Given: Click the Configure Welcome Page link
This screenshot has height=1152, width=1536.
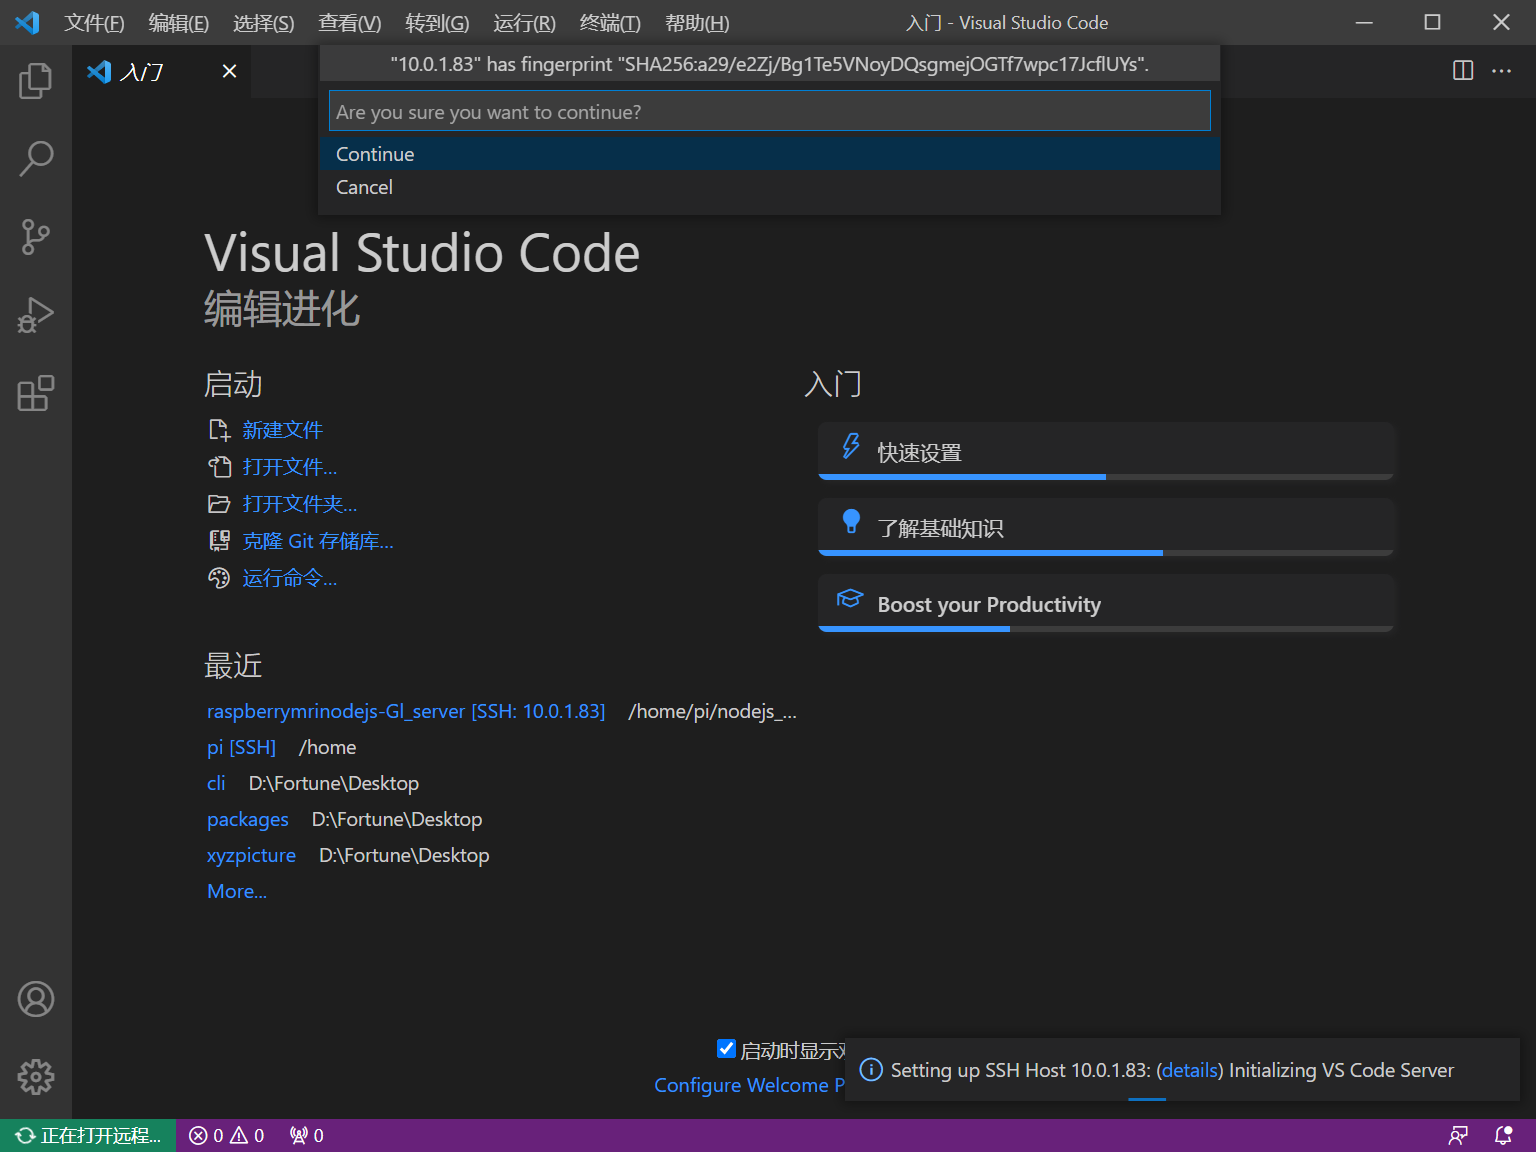Looking at the screenshot, I should point(749,1085).
